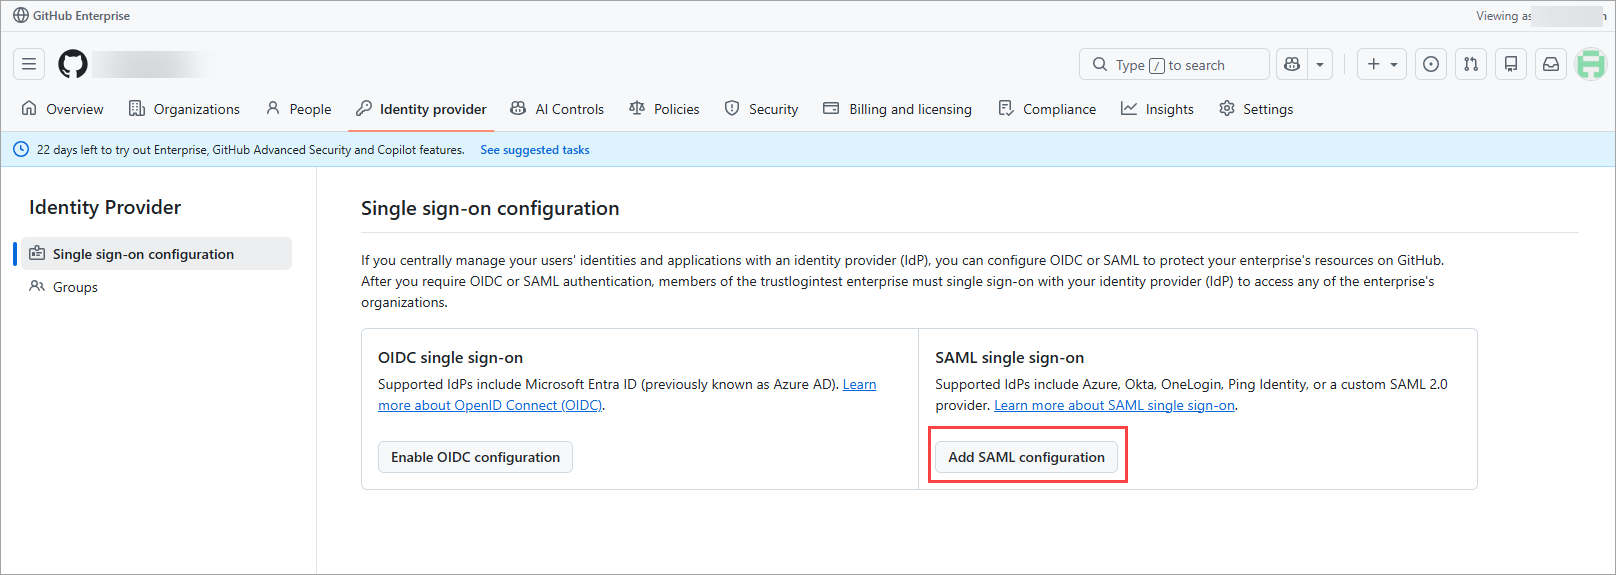Click the SAML single sign-on heading
This screenshot has width=1616, height=575.
(1009, 357)
